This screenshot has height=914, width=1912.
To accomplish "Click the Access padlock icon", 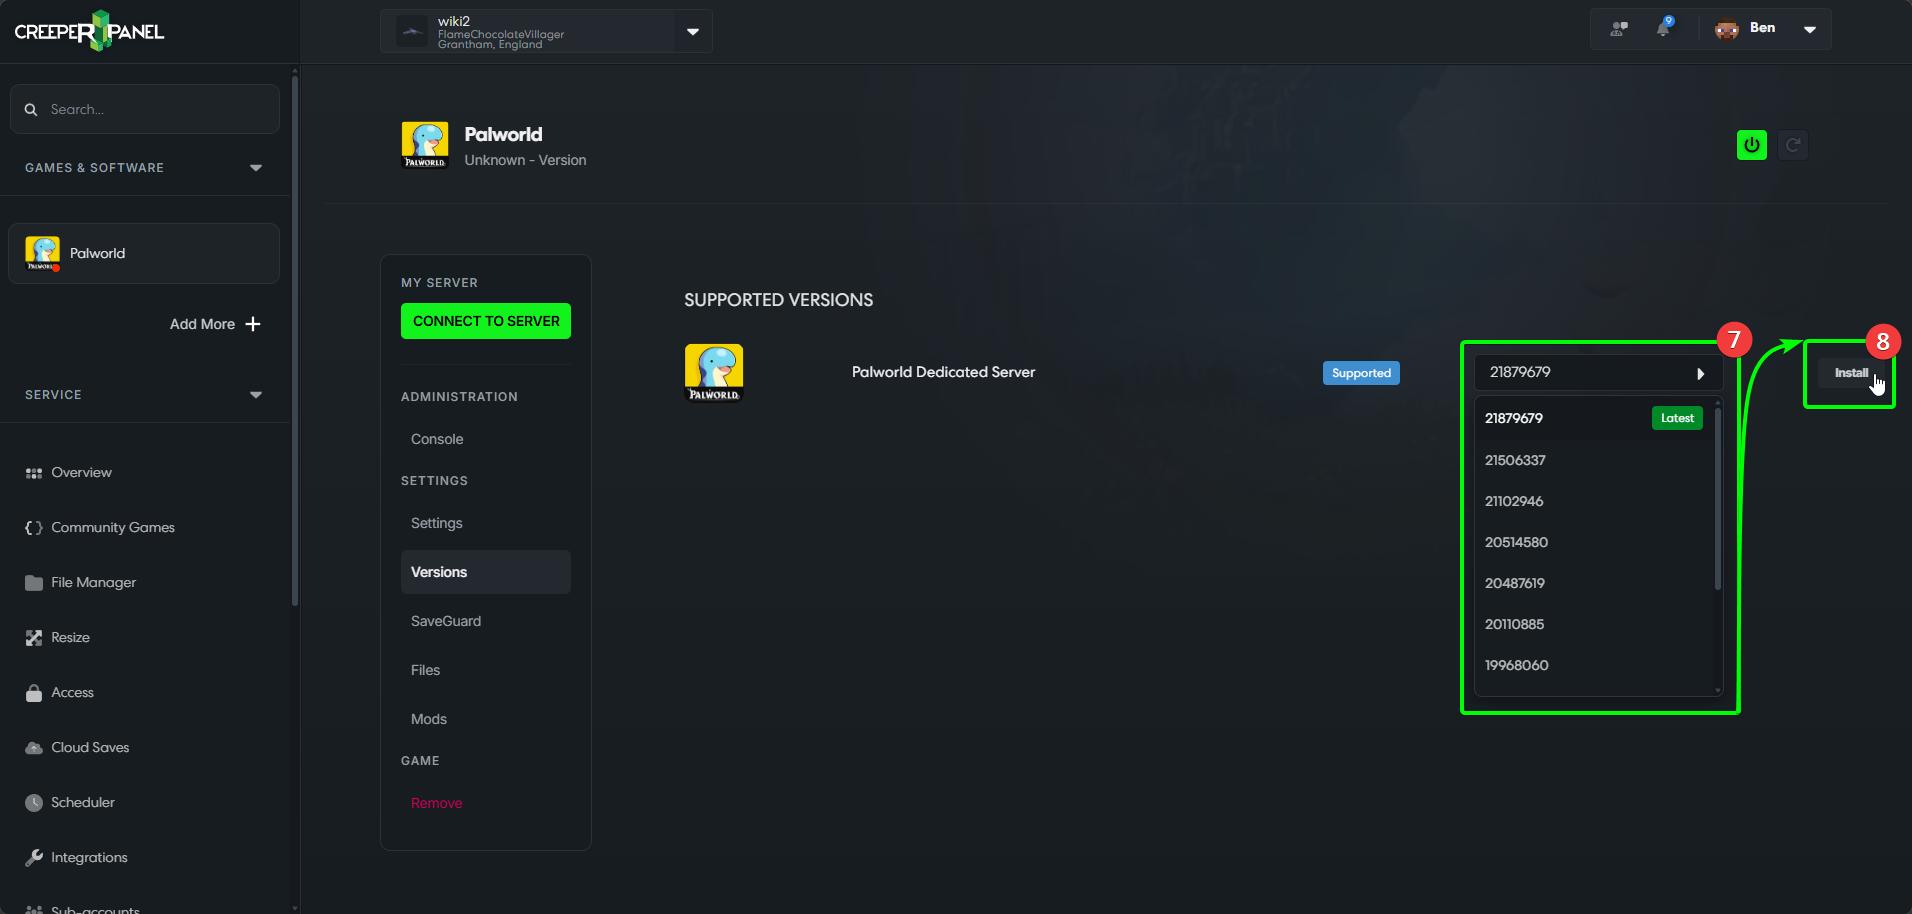I will click(33, 692).
